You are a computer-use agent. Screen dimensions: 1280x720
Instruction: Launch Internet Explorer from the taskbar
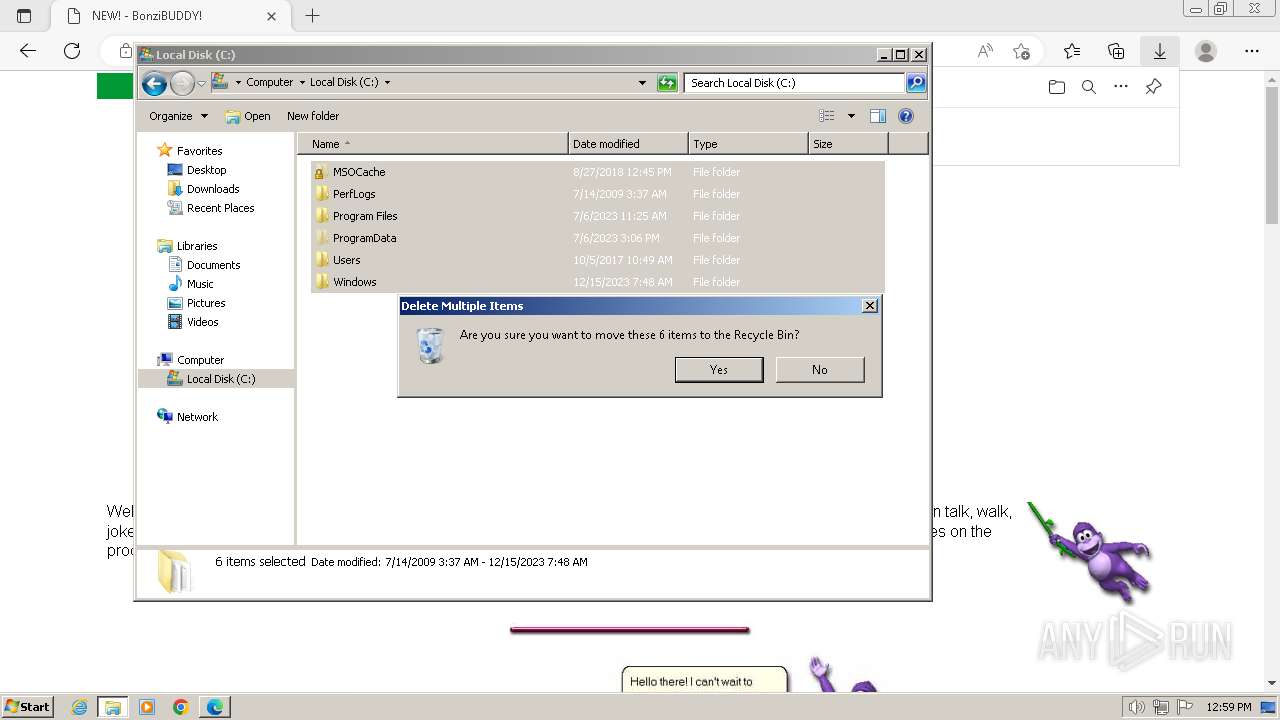(79, 707)
